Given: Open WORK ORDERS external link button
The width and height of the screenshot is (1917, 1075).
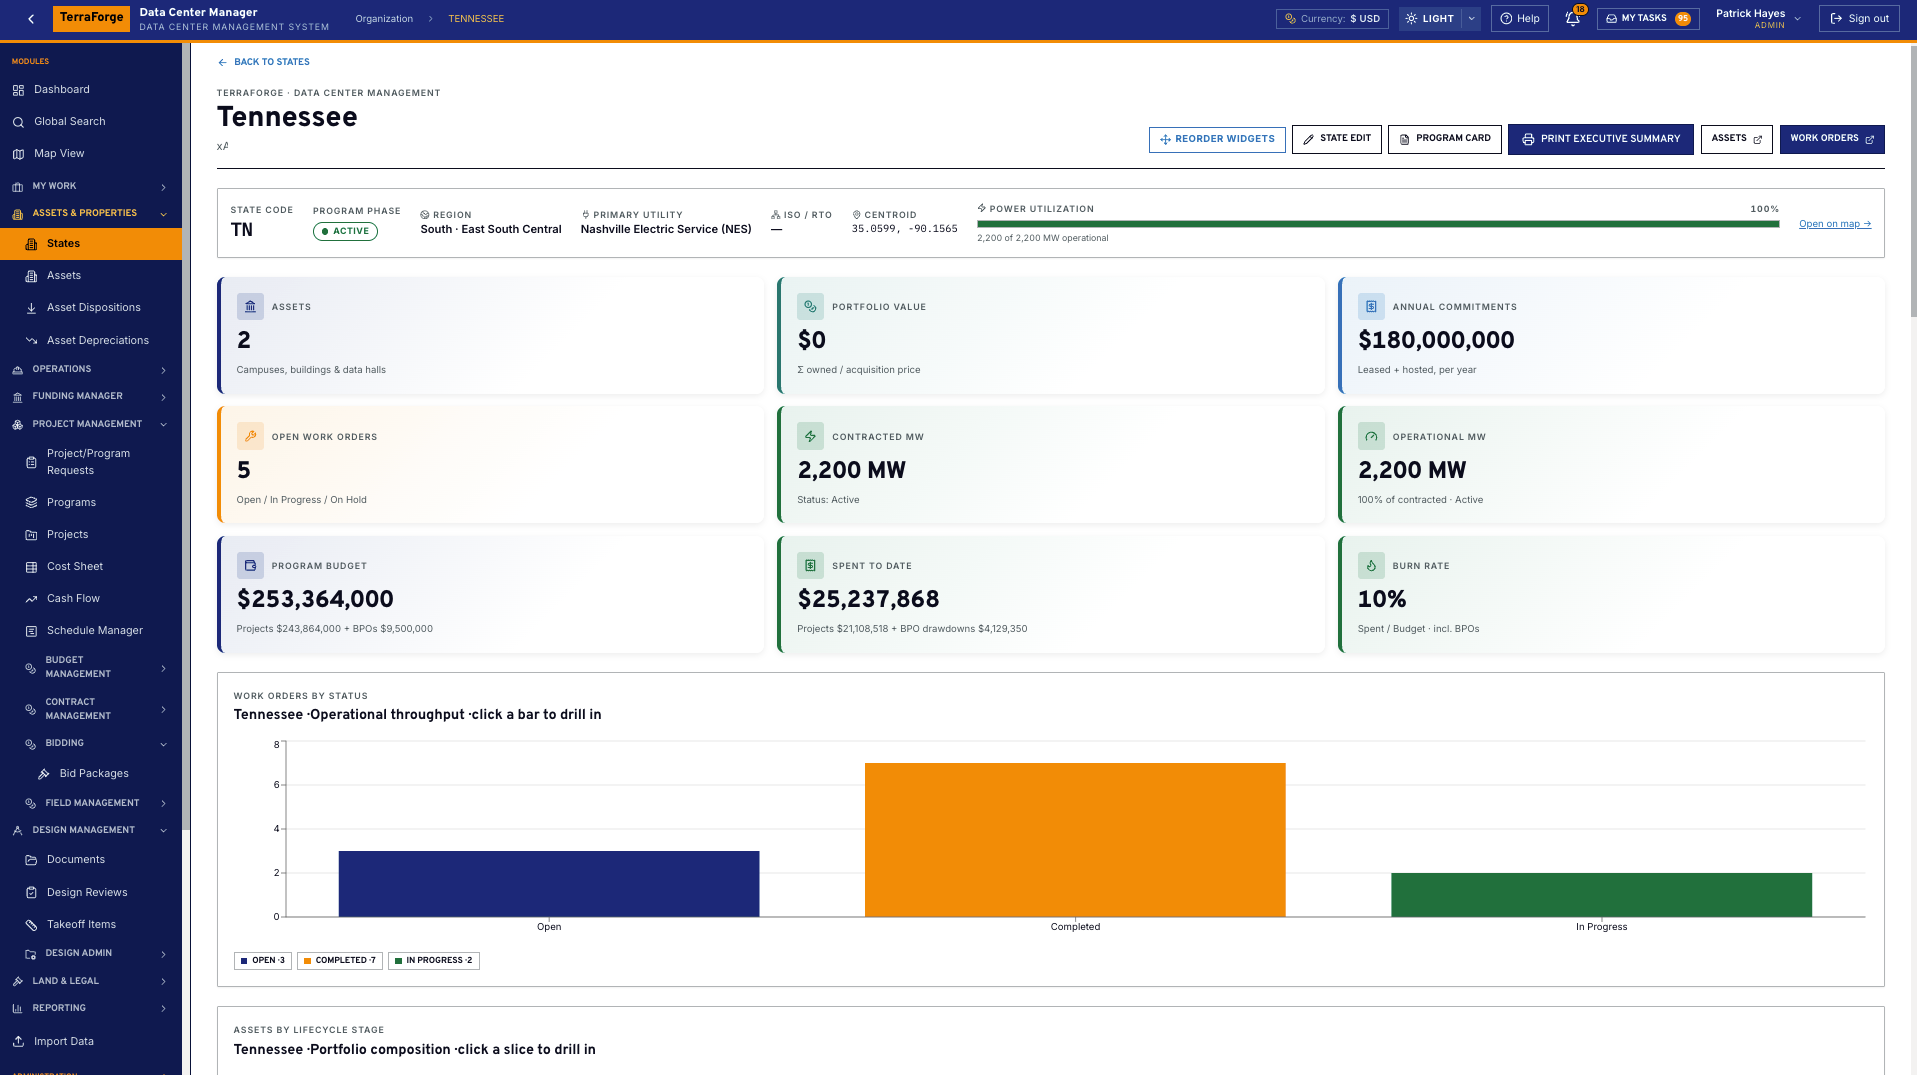Looking at the screenshot, I should (x=1832, y=139).
